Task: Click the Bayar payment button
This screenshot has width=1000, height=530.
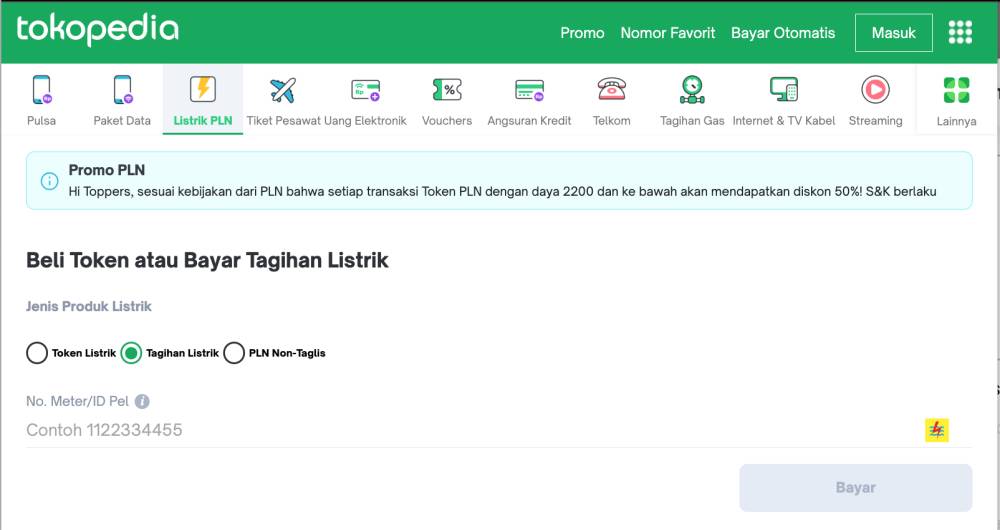Action: coord(856,488)
